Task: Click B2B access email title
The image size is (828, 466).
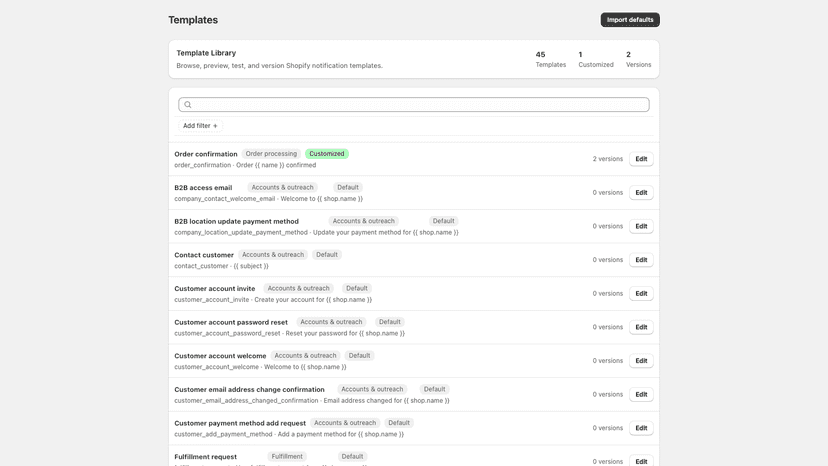Action: [x=203, y=188]
